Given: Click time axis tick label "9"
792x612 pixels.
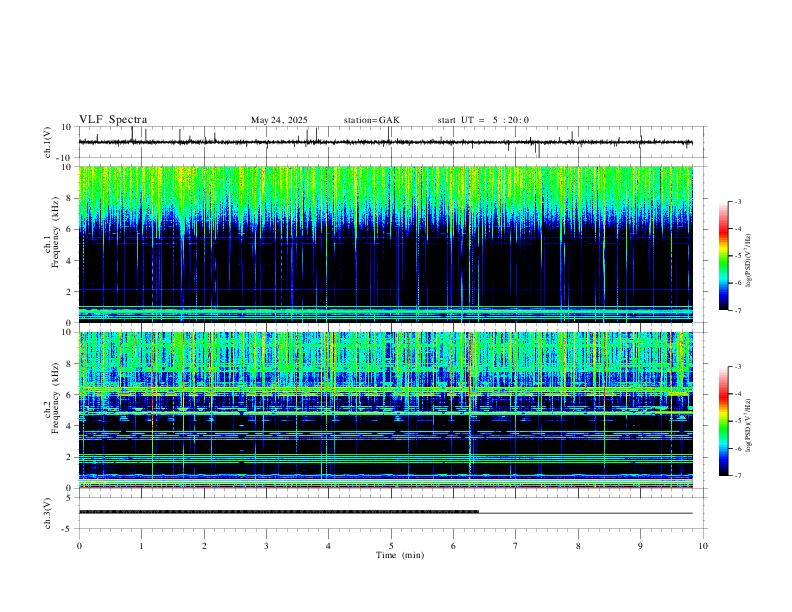Looking at the screenshot, I should click(640, 546).
